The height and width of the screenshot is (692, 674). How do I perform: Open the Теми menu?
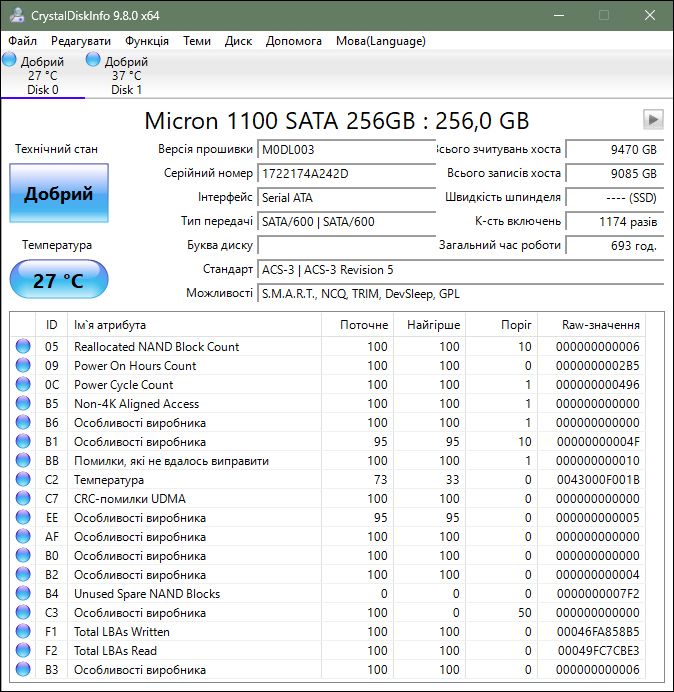click(197, 41)
